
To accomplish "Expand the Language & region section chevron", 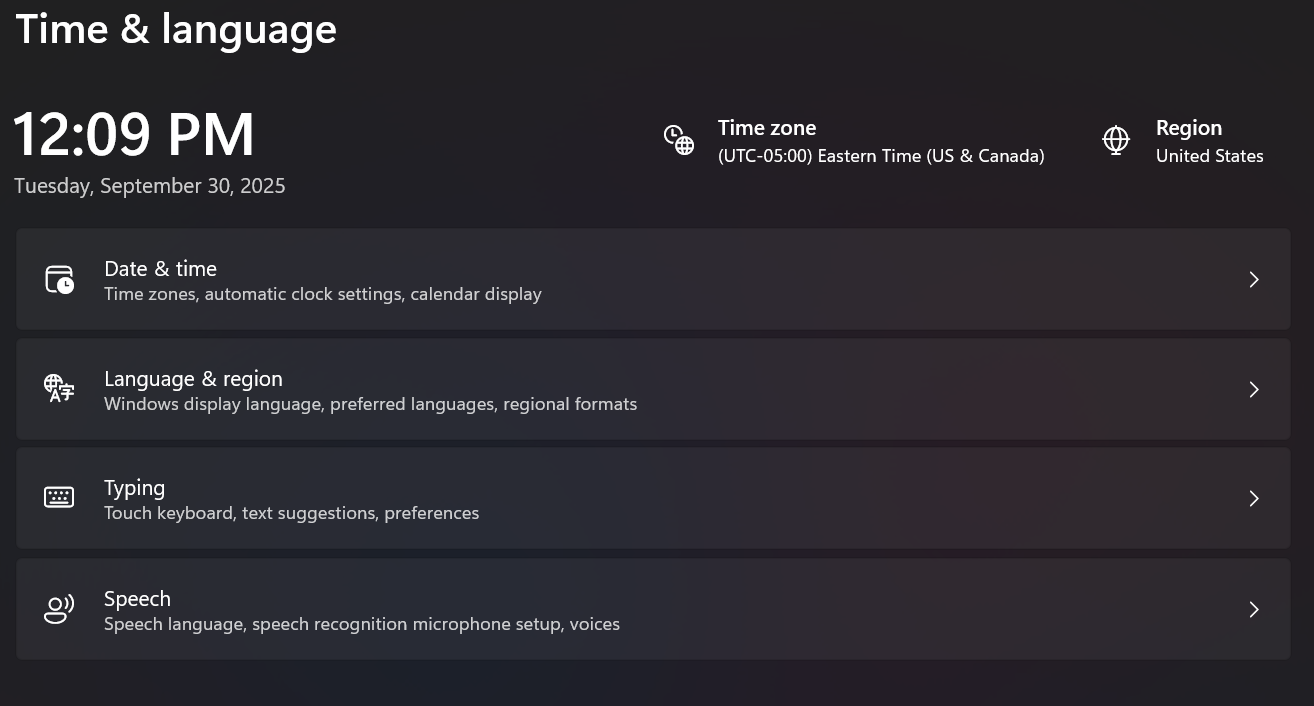I will click(1254, 389).
